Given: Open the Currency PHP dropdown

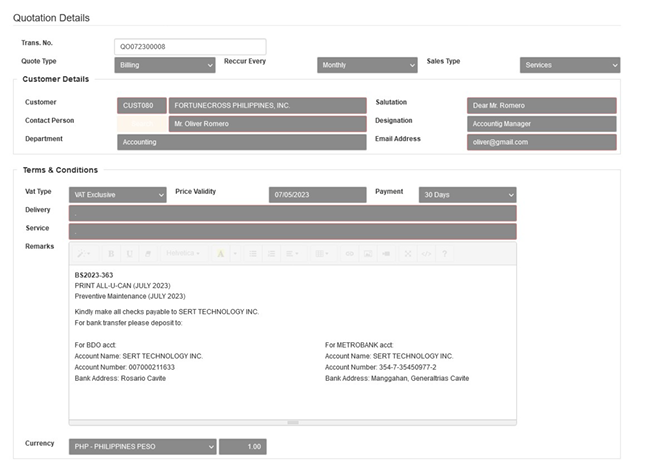Looking at the screenshot, I should click(x=143, y=447).
